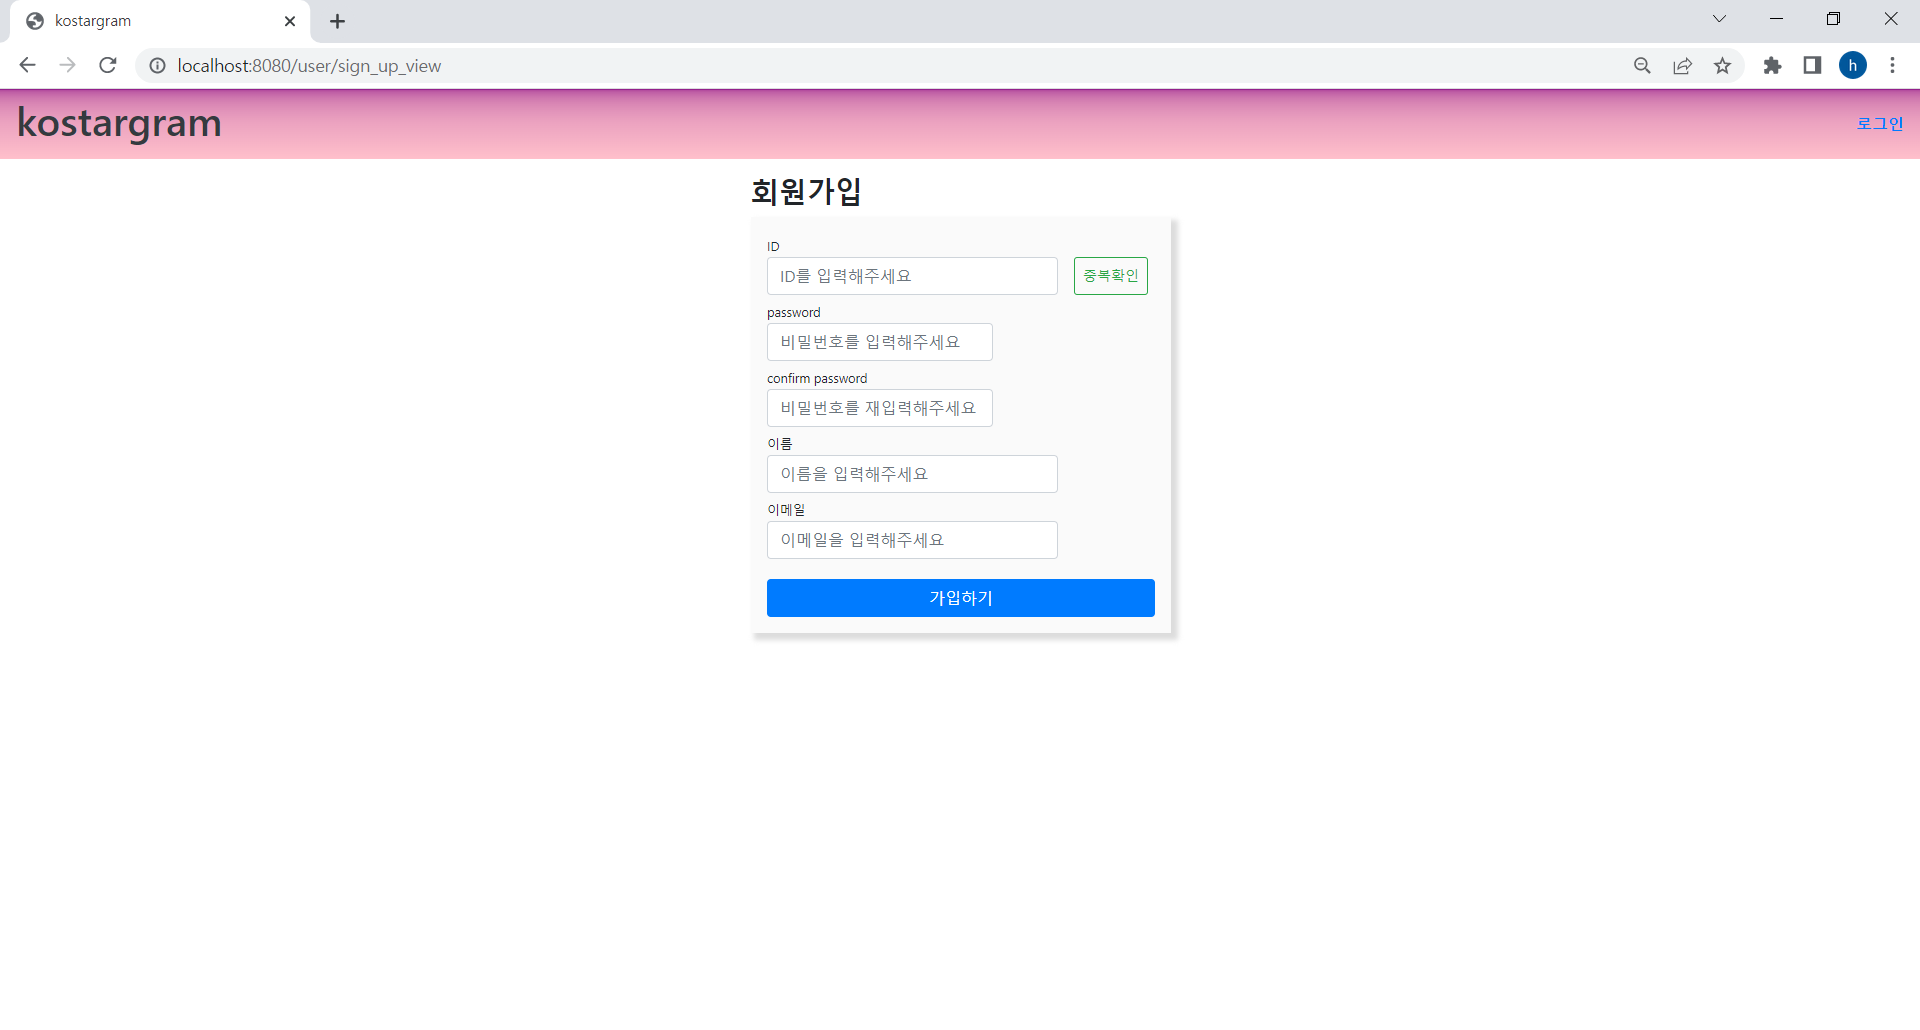Submit the form with 가입하기 button
Viewport: 1920px width, 1030px height.
tap(959, 597)
